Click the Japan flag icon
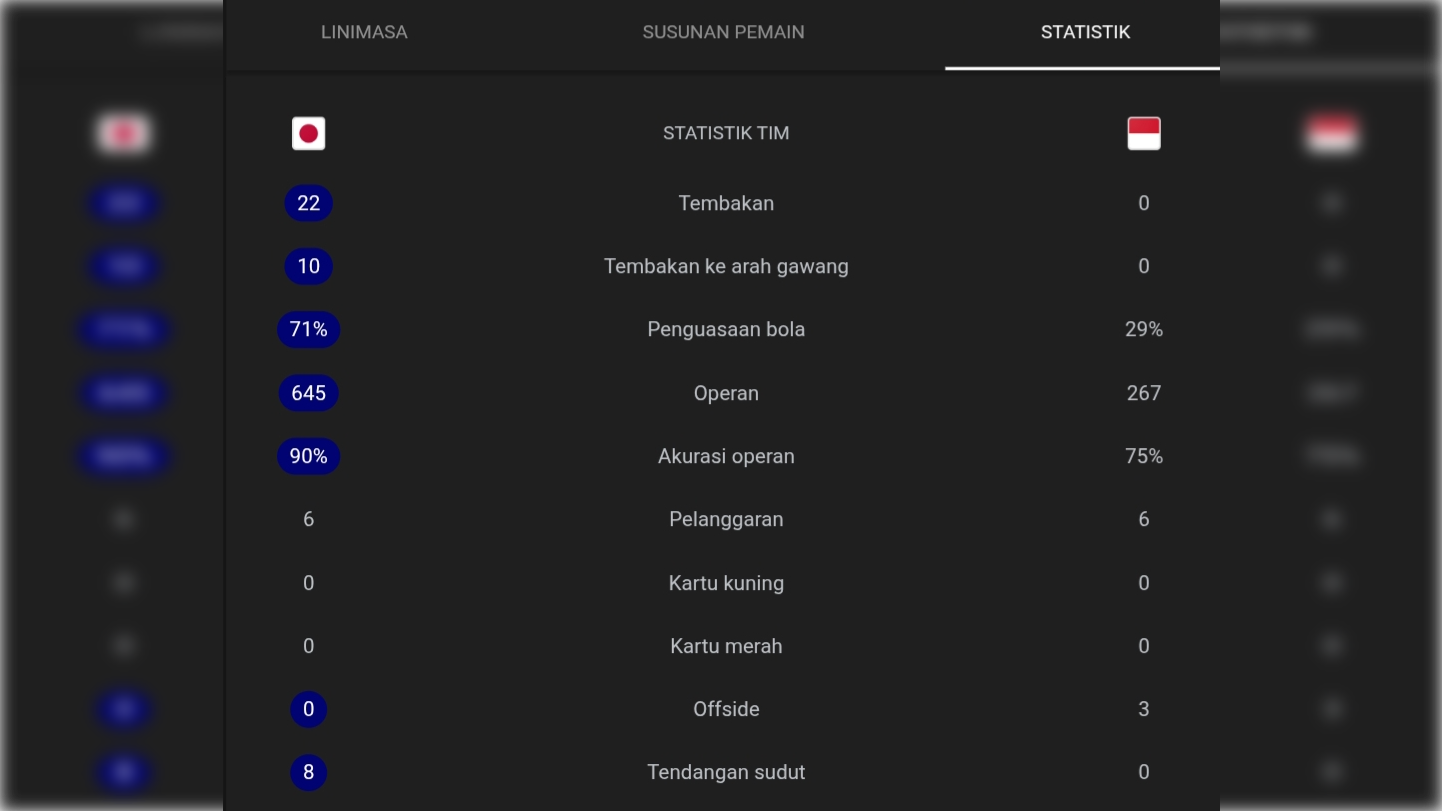Screen dimensions: 1442x811 tap(308, 134)
